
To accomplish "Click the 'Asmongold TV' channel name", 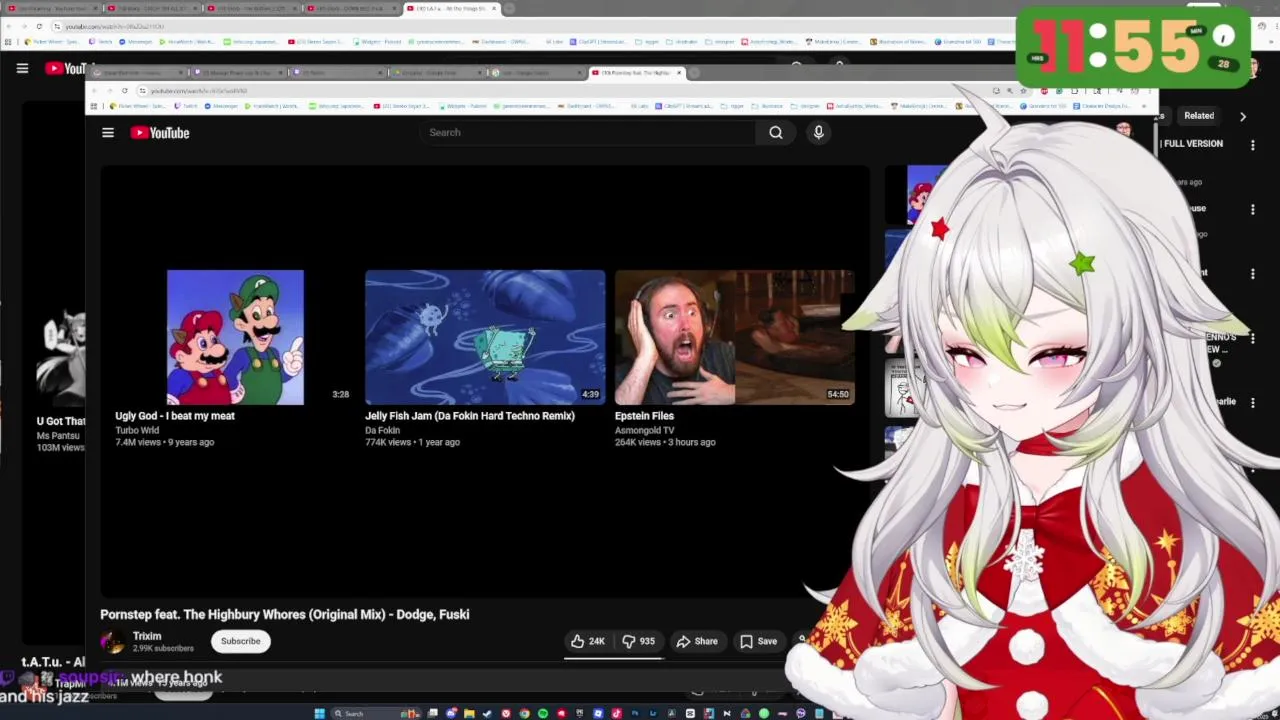I will 644,430.
